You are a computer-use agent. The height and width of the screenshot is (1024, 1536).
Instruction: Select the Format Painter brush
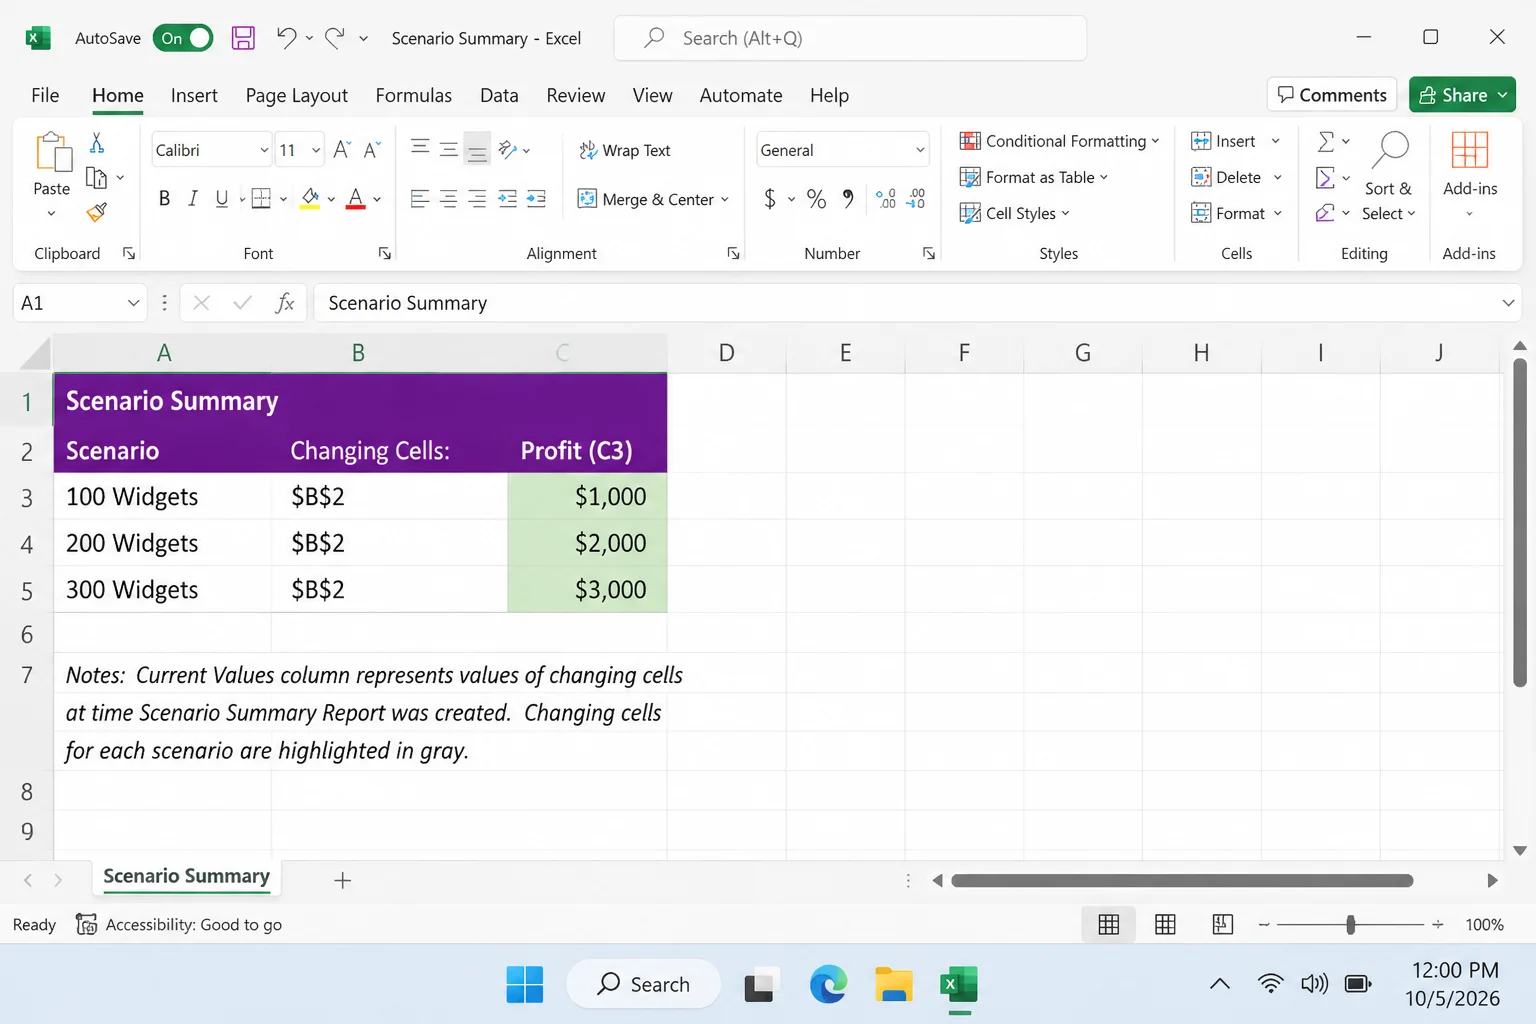(x=97, y=212)
